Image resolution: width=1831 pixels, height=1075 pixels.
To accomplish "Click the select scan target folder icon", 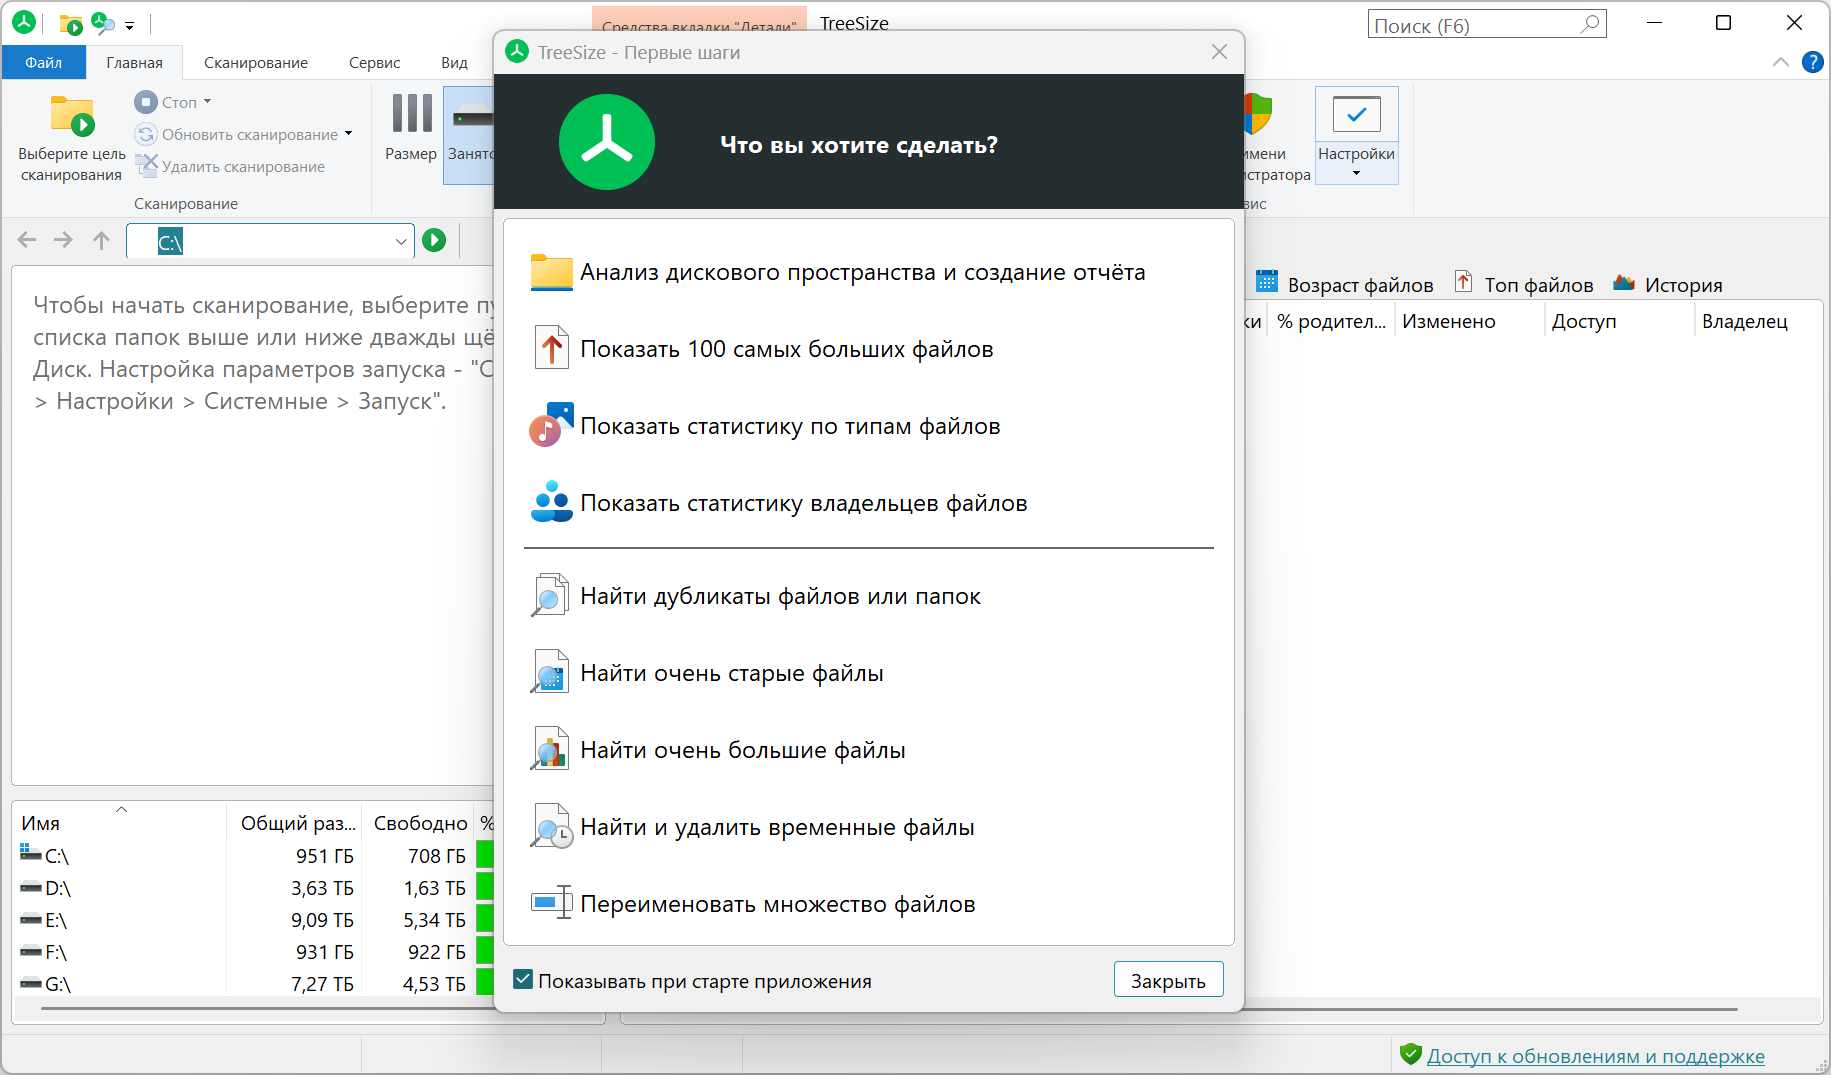I will [72, 116].
